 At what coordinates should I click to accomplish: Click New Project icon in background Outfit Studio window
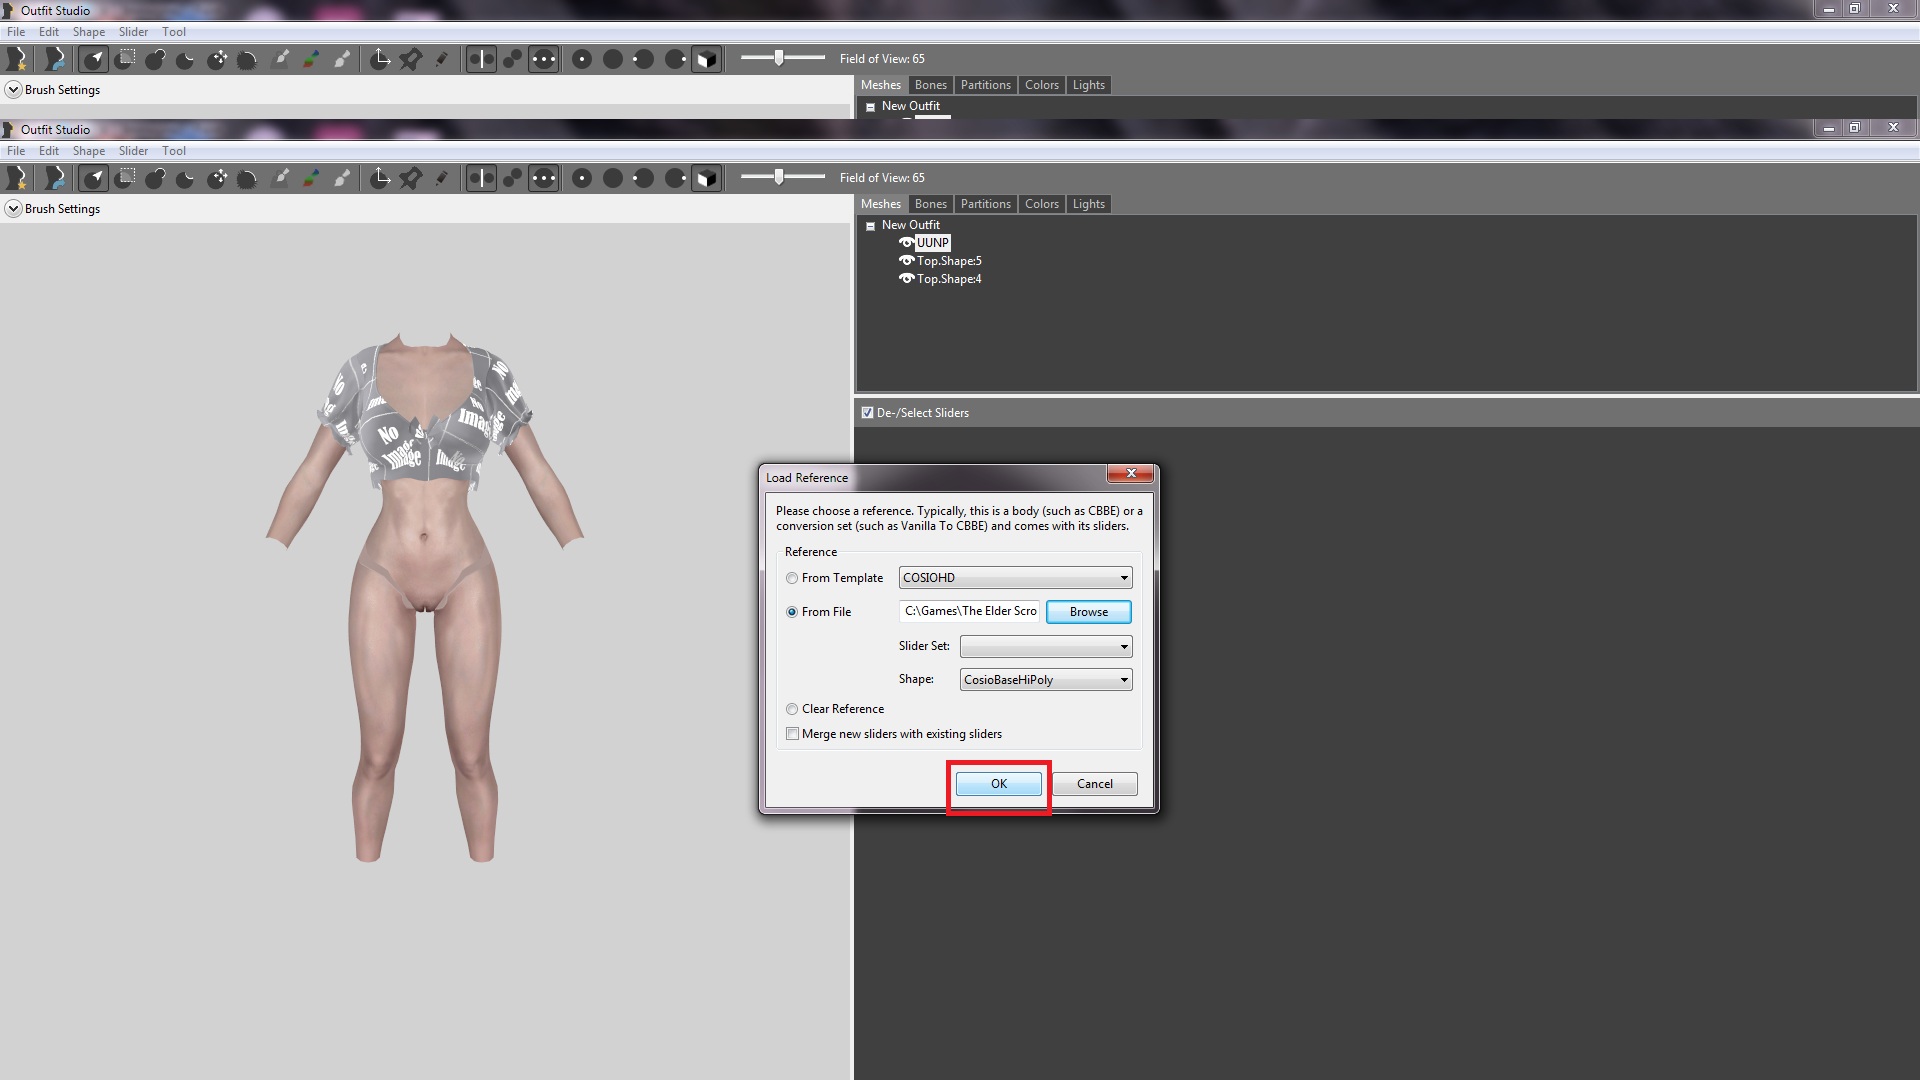click(x=16, y=59)
